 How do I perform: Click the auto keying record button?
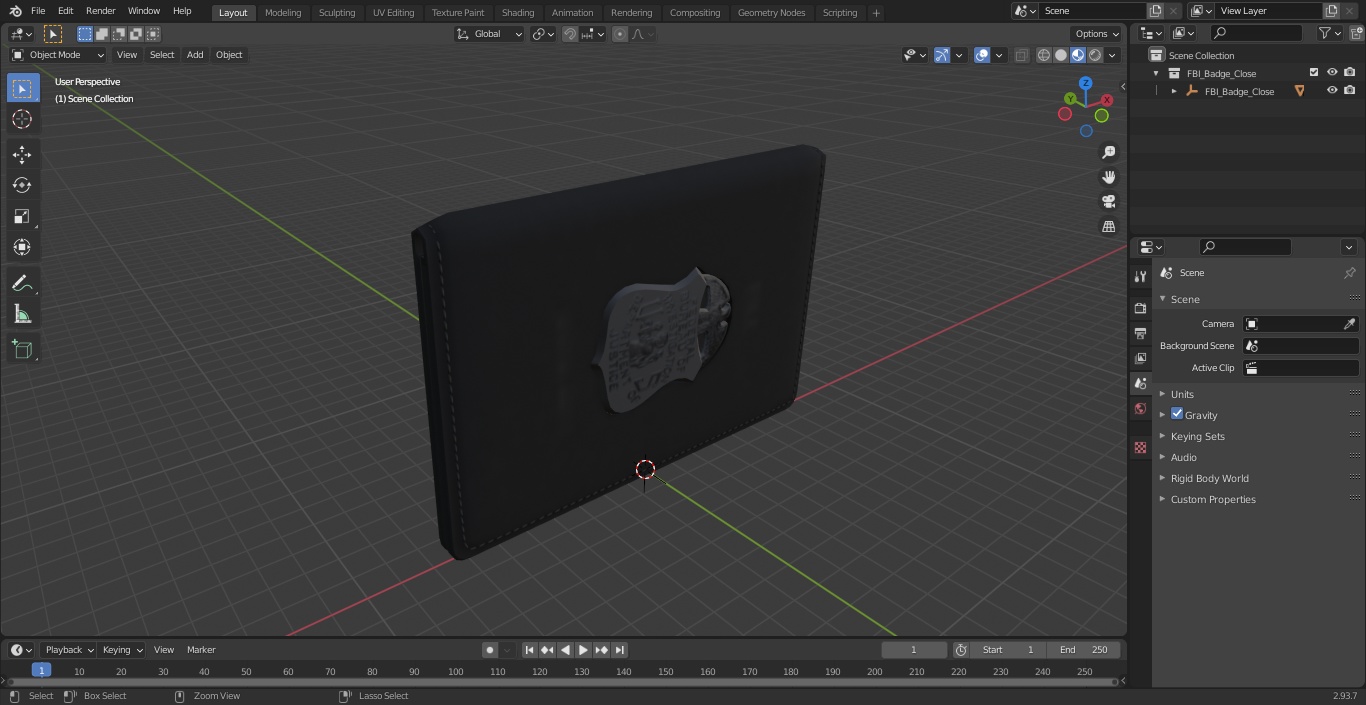(x=490, y=650)
